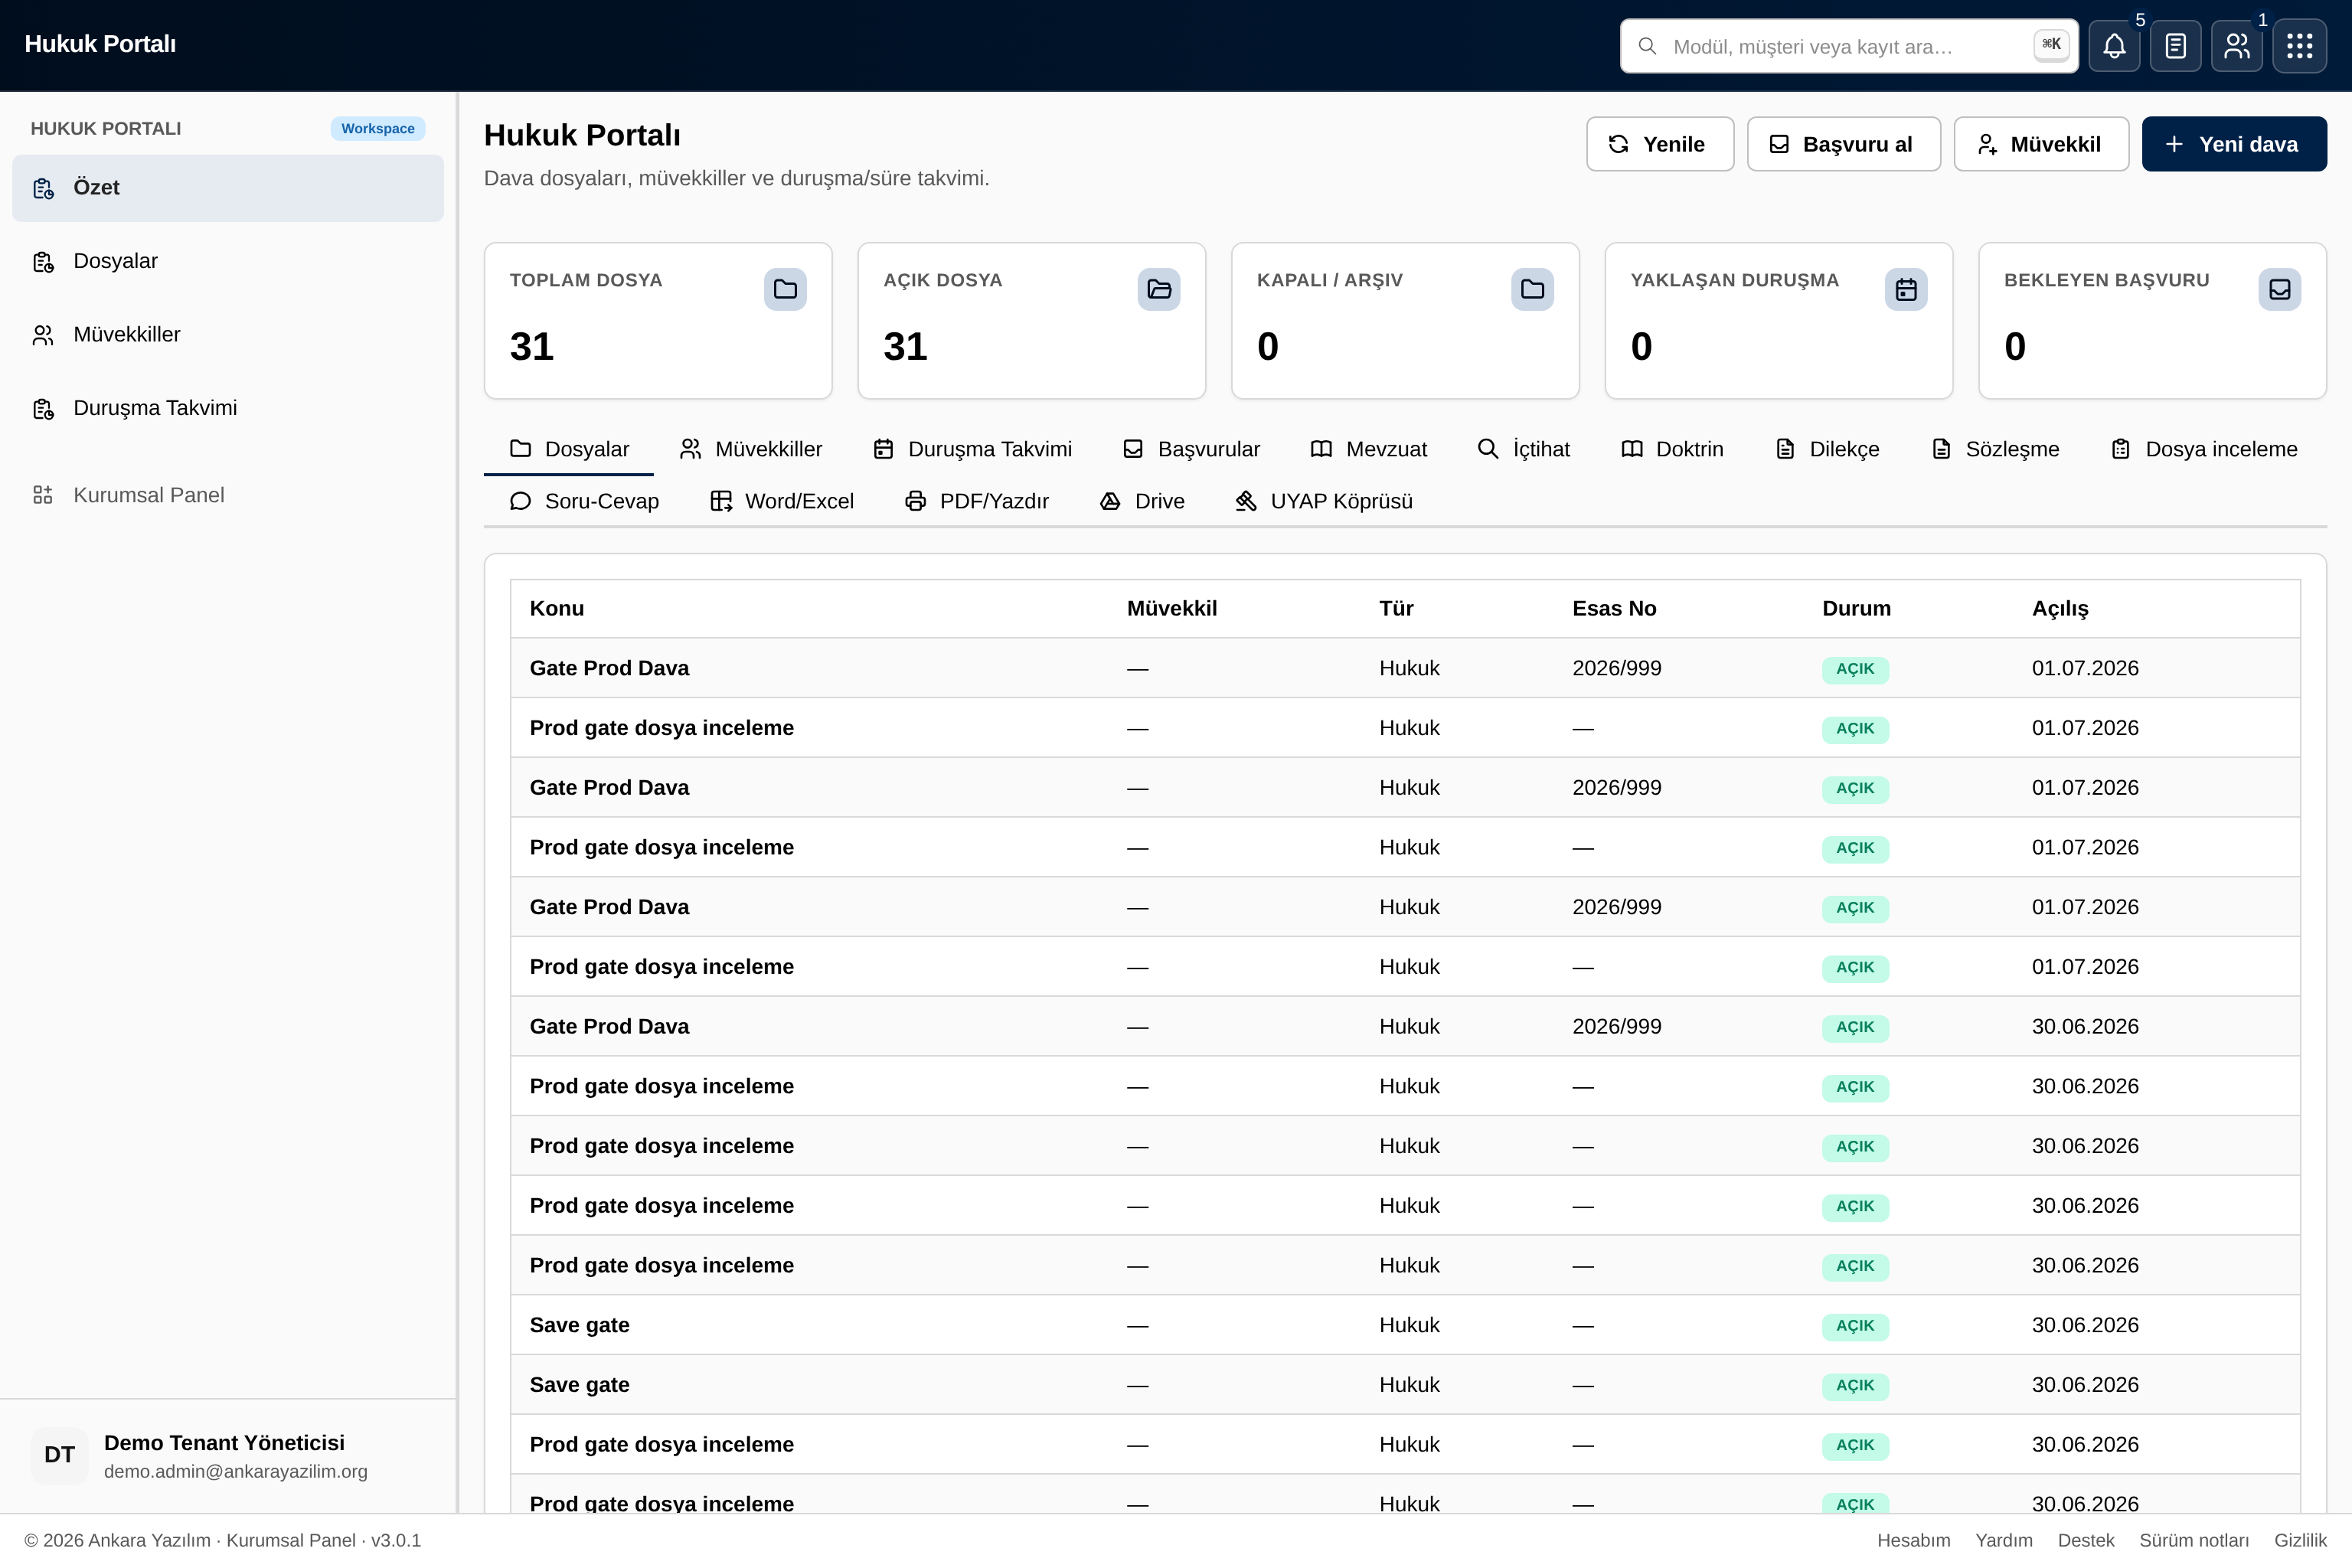Click the Başvuru al button

[1843, 144]
